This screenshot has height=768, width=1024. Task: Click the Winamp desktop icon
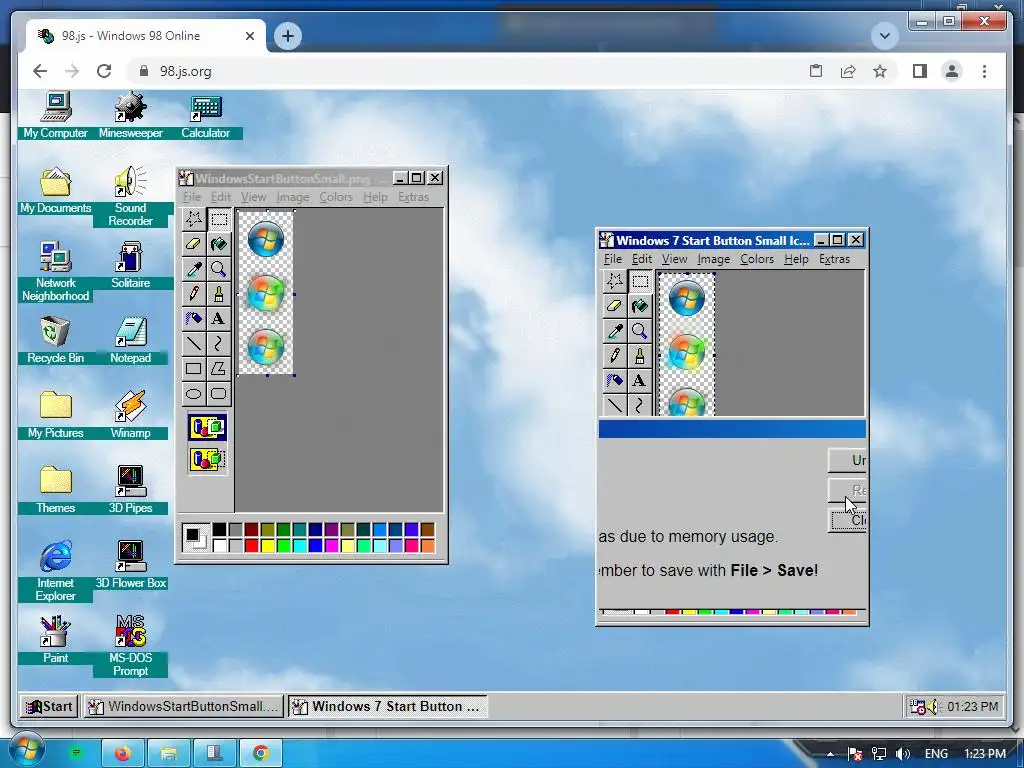(x=131, y=415)
